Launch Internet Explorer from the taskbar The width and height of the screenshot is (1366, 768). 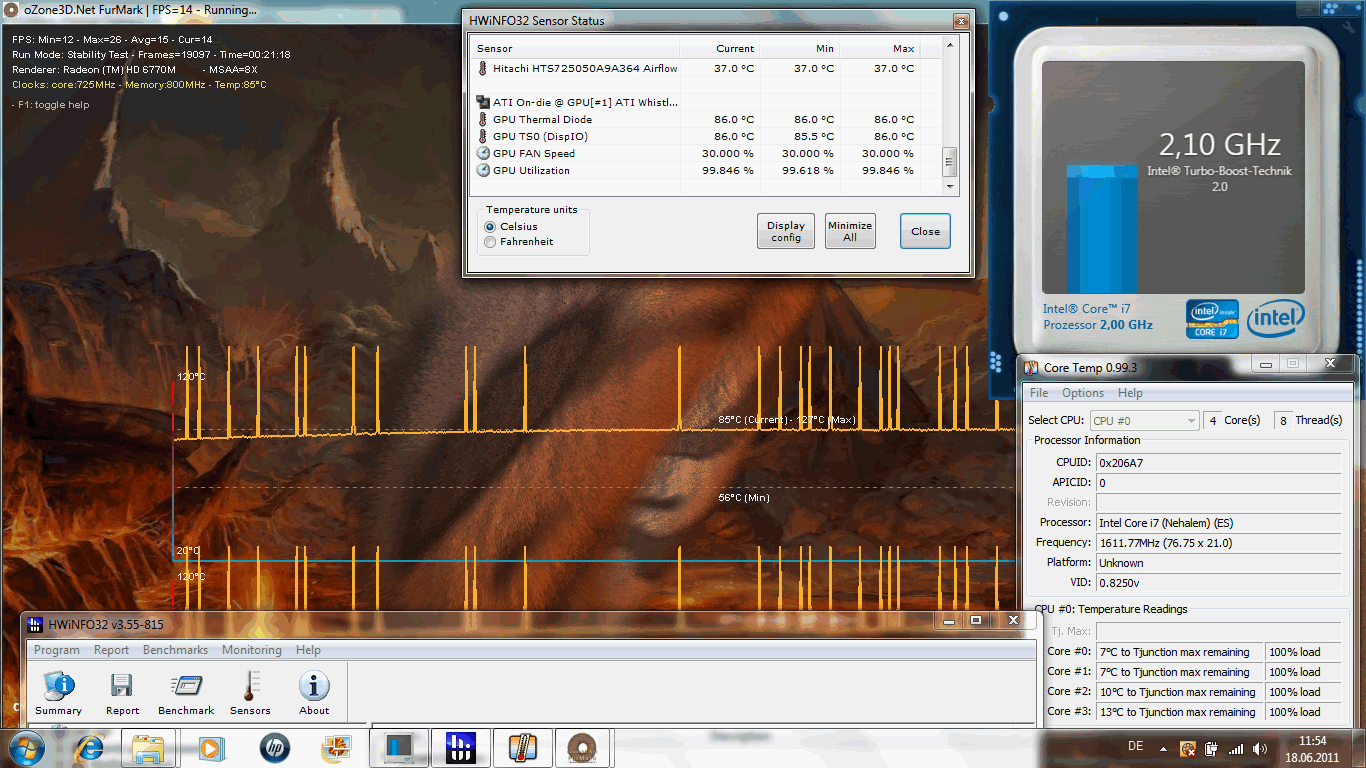coord(88,747)
